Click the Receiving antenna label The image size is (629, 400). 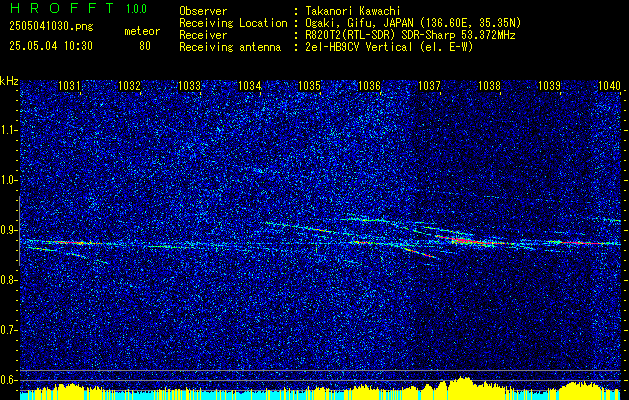pos(230,47)
